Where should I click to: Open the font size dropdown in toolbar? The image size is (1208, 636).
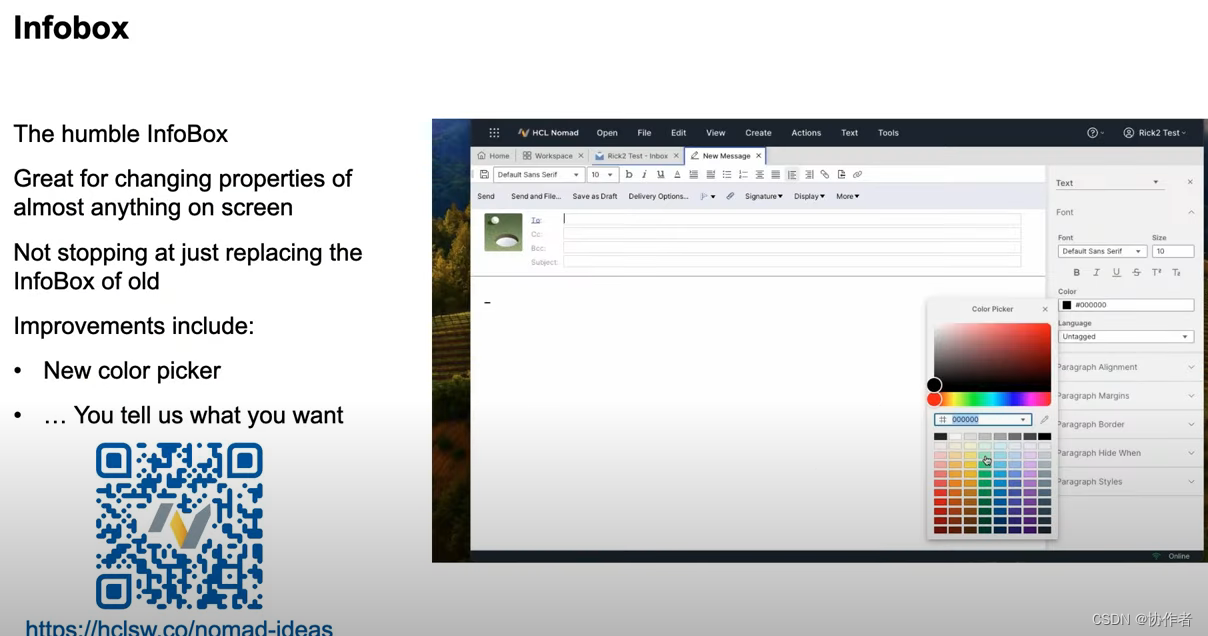pos(603,175)
